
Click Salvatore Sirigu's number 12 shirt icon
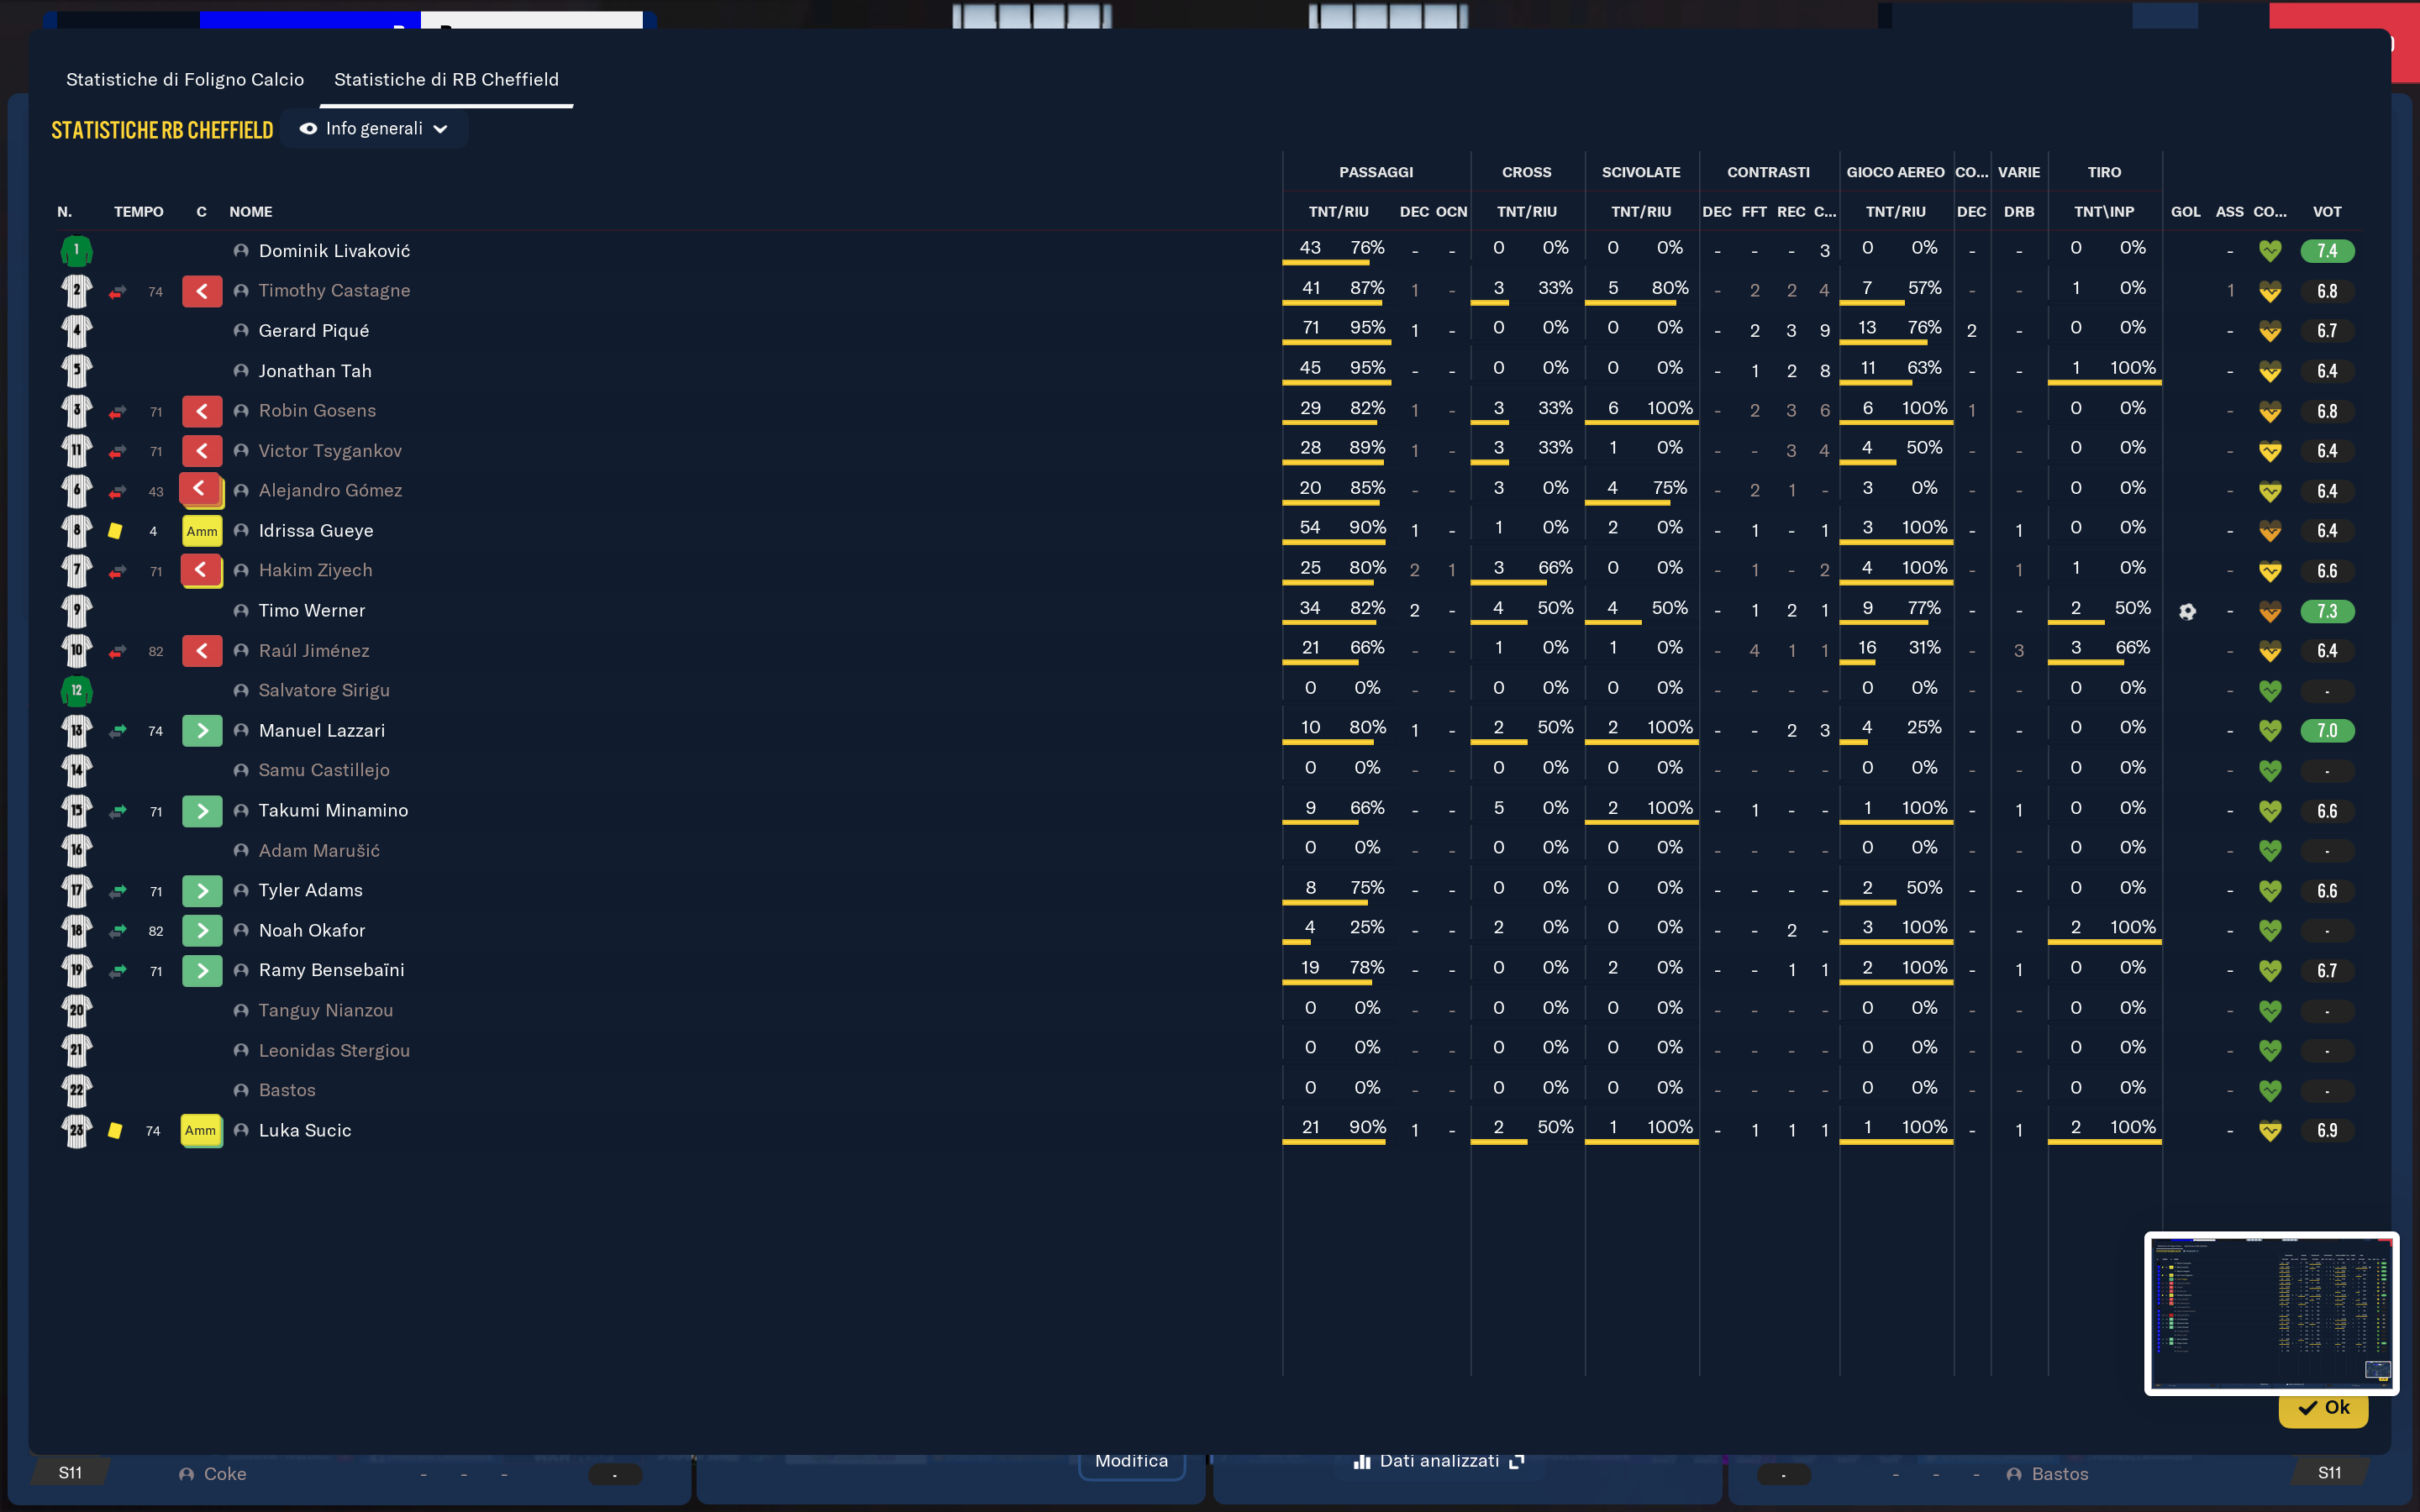(x=76, y=690)
